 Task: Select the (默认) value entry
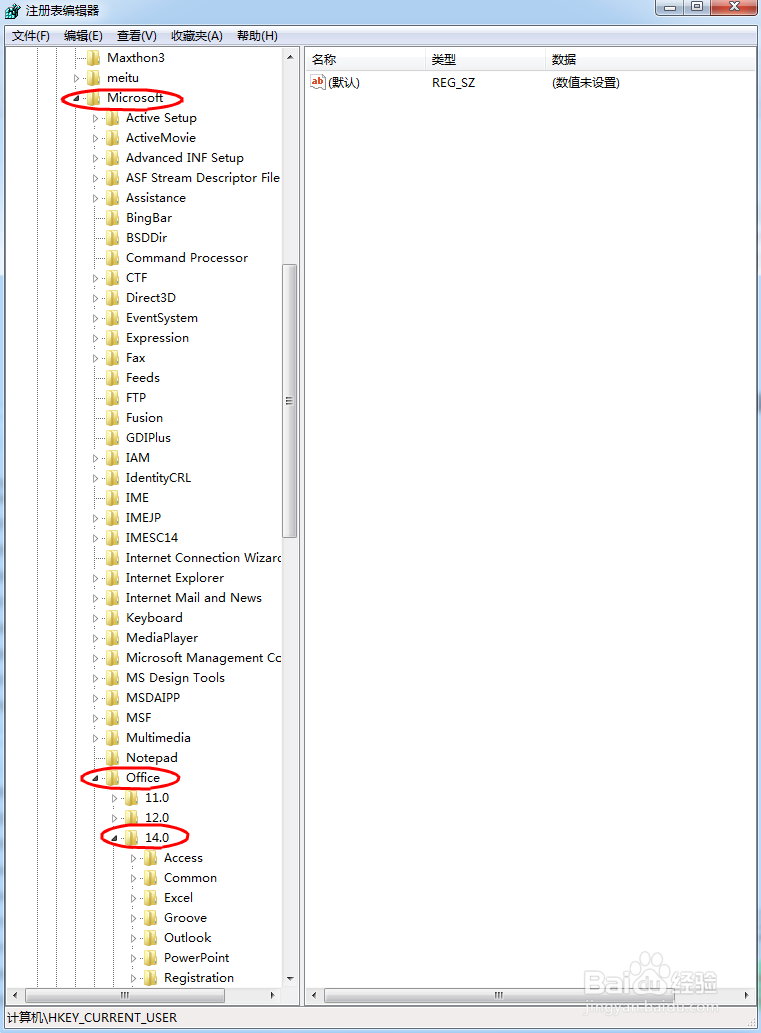[x=344, y=83]
